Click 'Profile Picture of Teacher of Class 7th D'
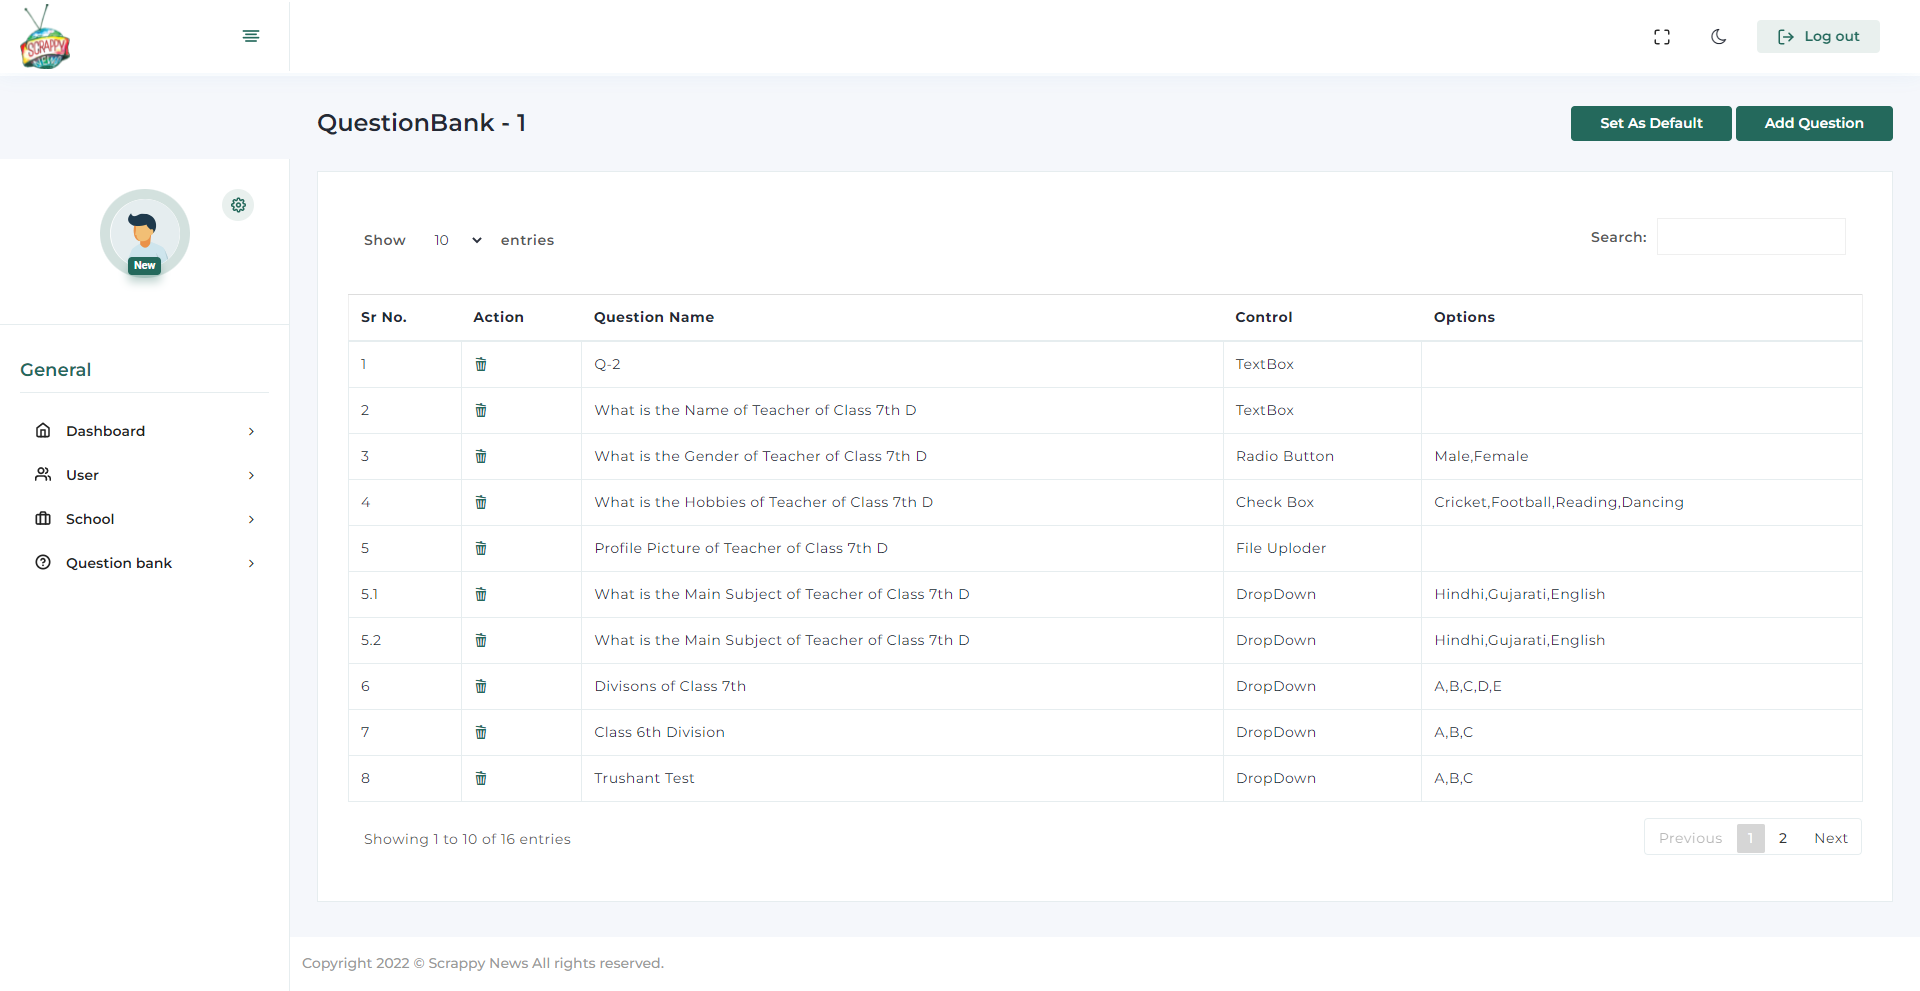1920x991 pixels. (x=741, y=548)
